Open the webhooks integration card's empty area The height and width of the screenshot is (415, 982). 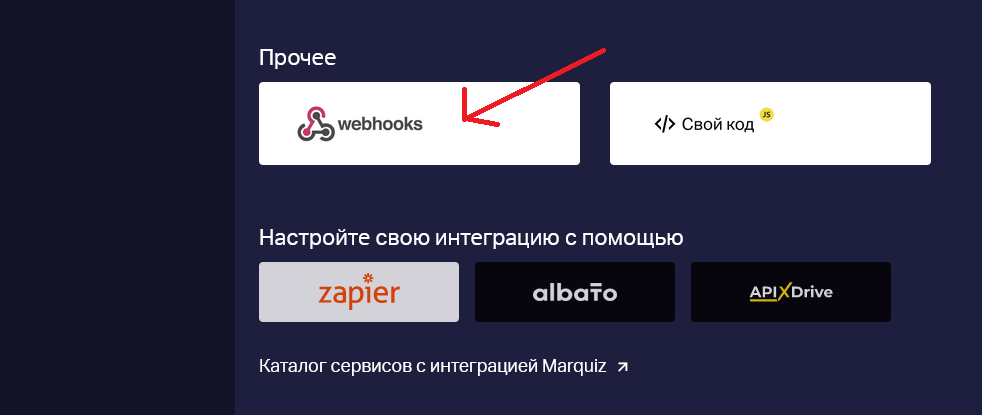coord(520,144)
